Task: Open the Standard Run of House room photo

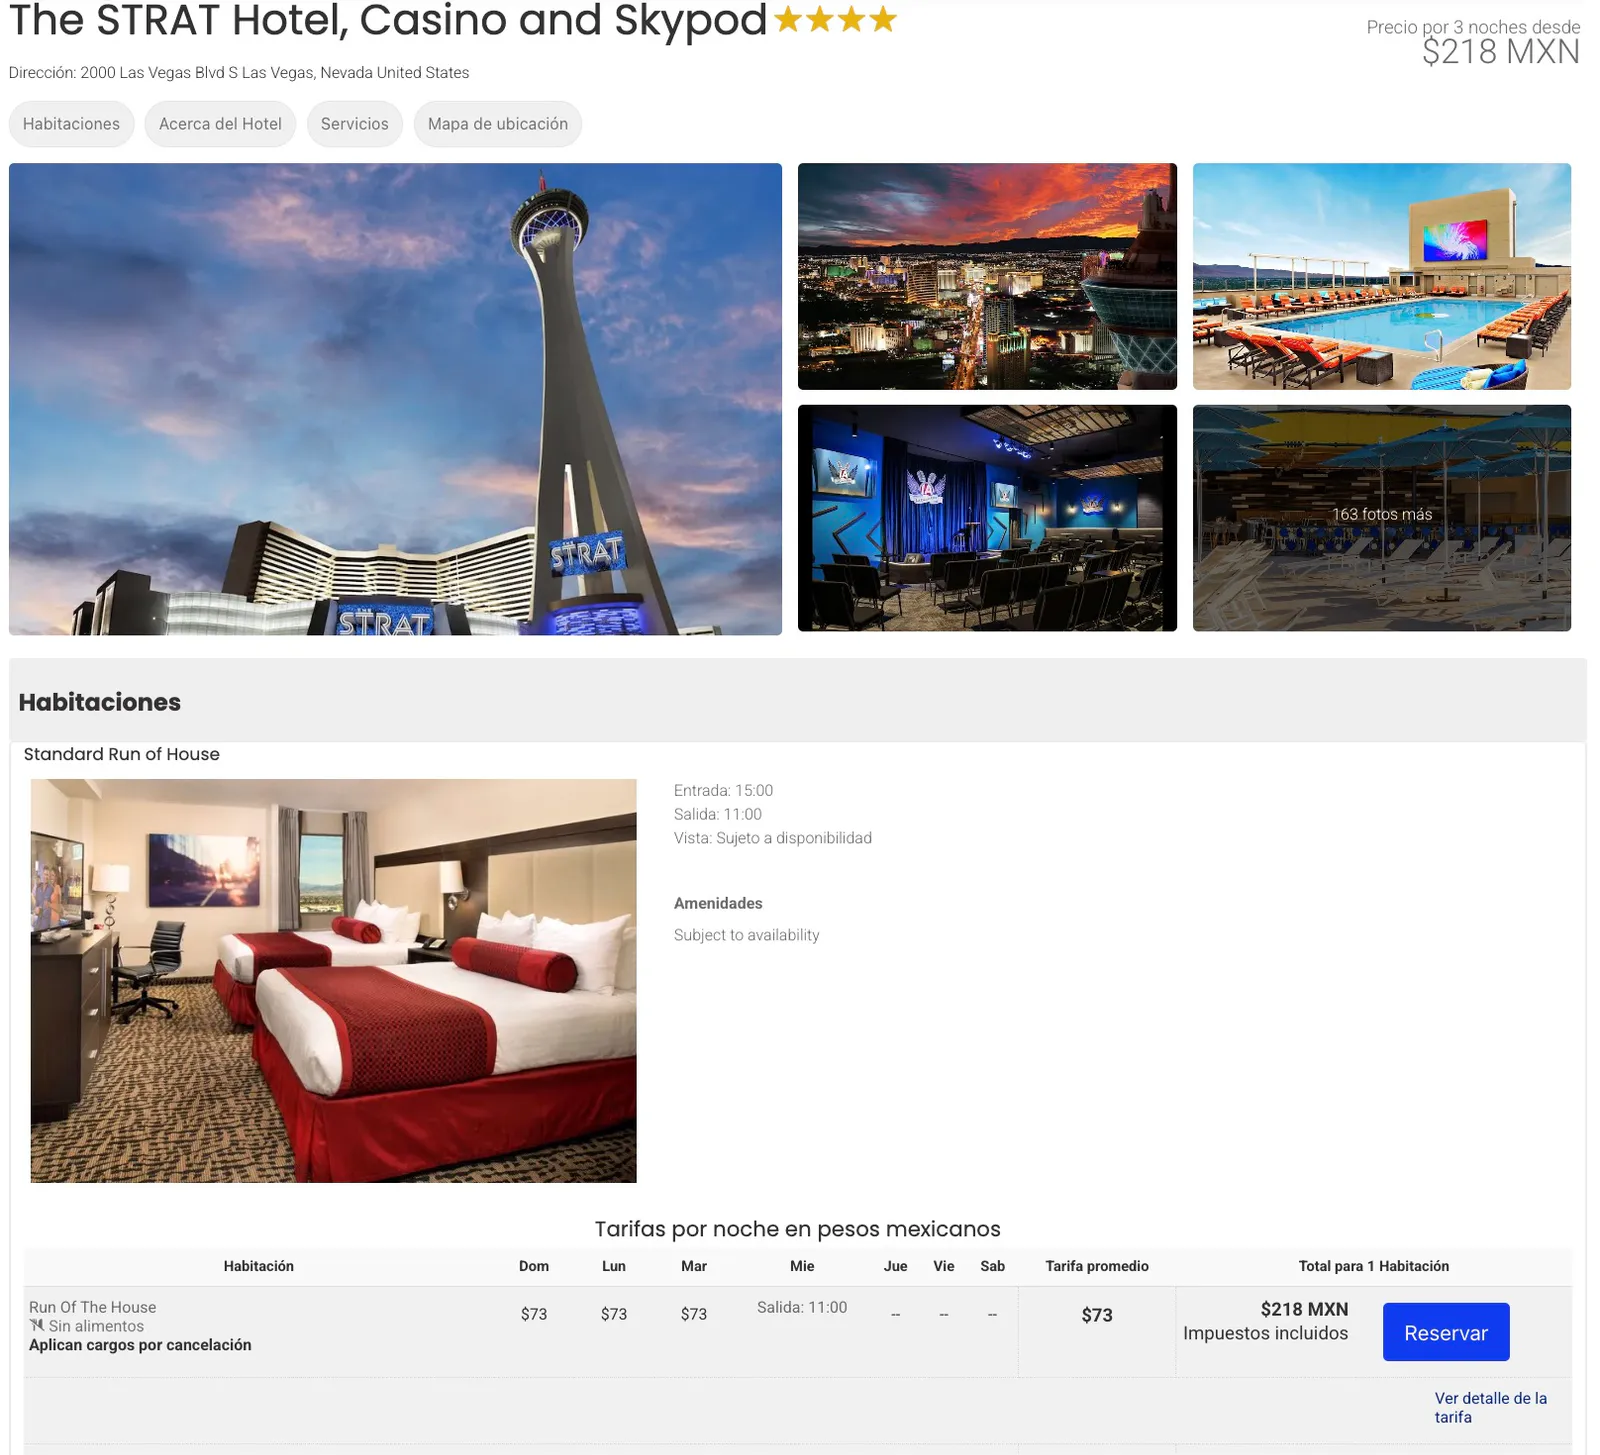Action: [334, 981]
